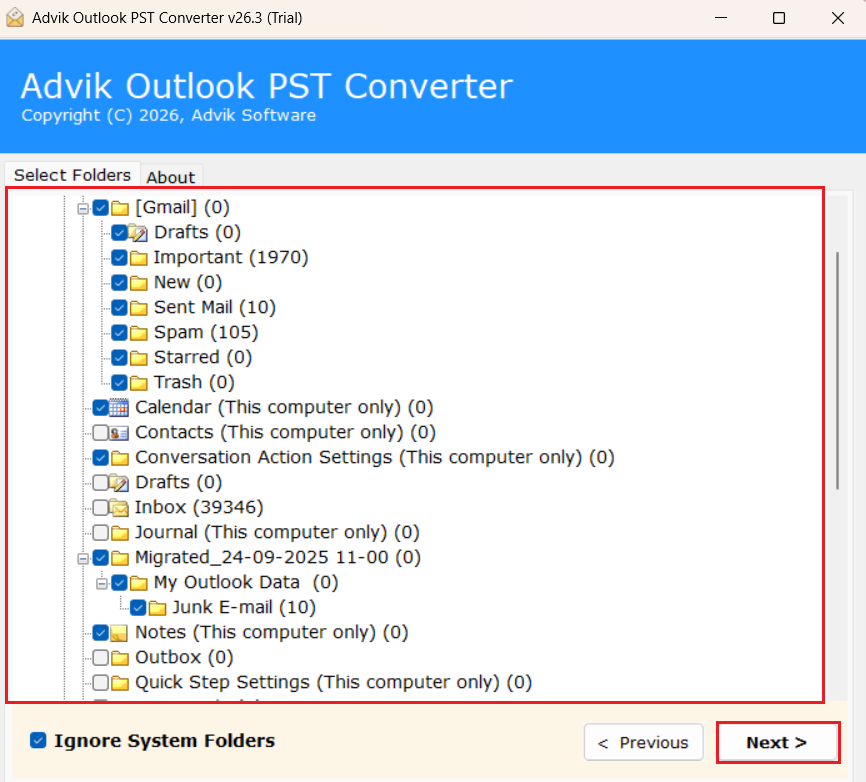The image size is (866, 782).
Task: Click the Migrated_24-09-2025 folder icon
Action: 120,558
